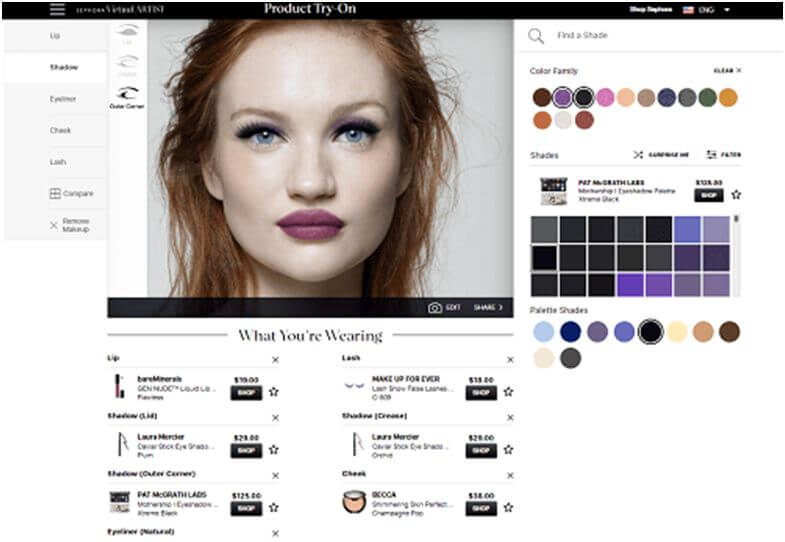Viewport: 785px width, 542px height.
Task: Pick the pink swatch in Color Family
Action: pos(605,97)
